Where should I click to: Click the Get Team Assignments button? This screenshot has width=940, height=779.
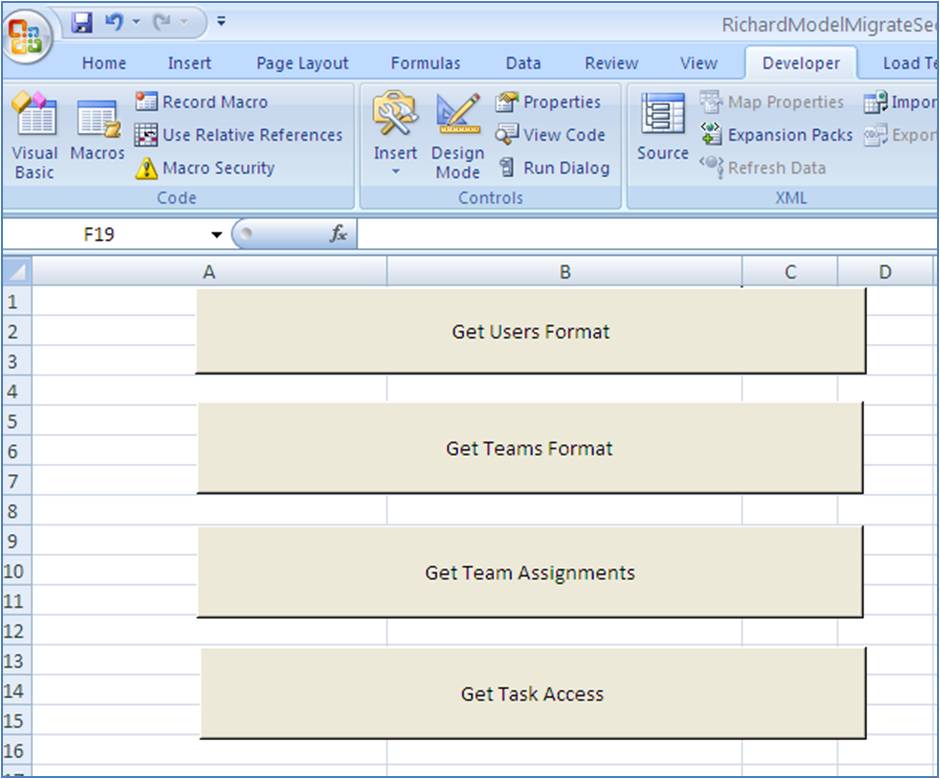click(x=530, y=572)
